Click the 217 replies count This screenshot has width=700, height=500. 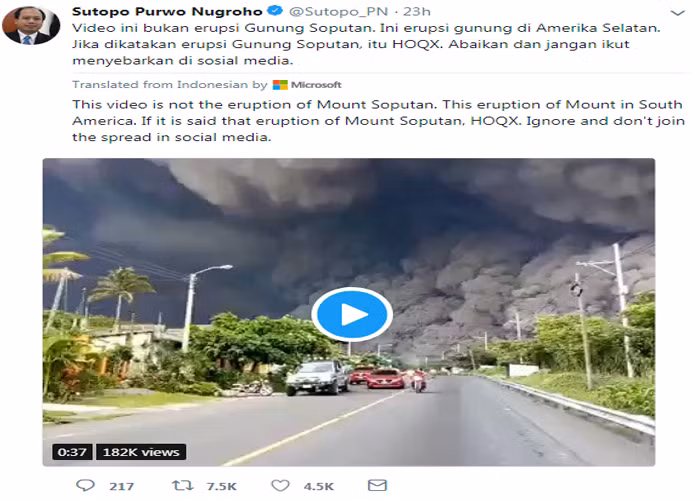pos(121,486)
